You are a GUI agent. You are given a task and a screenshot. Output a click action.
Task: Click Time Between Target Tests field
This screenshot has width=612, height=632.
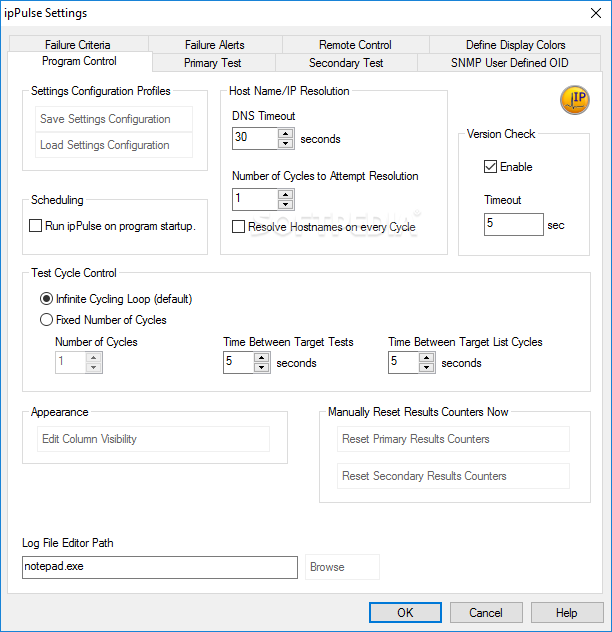239,362
